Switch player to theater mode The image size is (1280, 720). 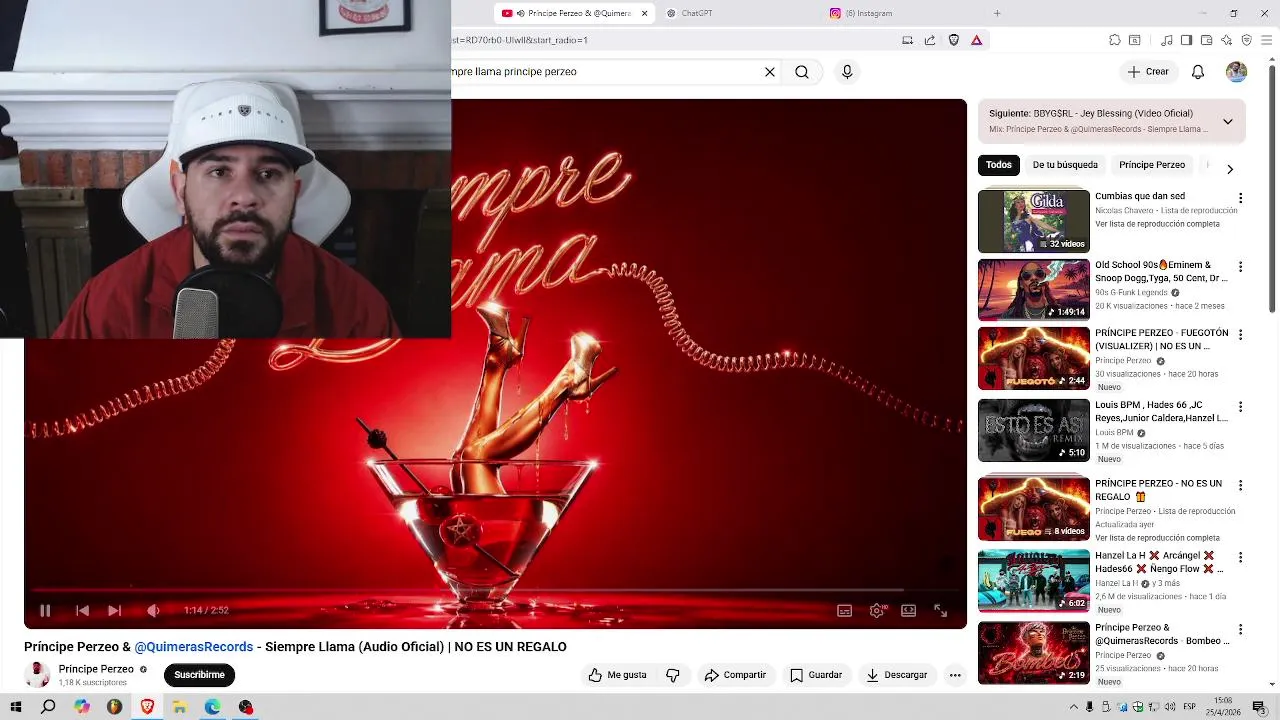(x=908, y=610)
